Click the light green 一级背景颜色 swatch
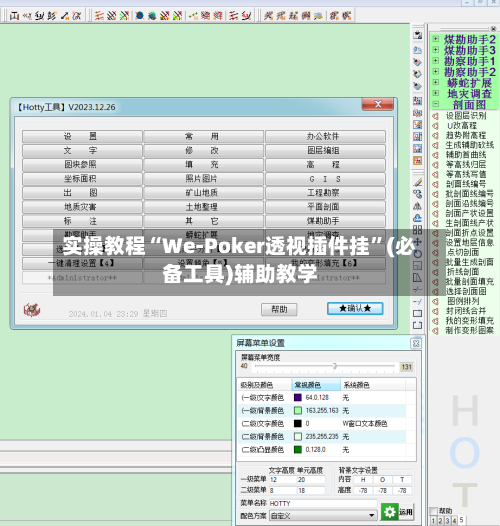Viewport: 500px width, 526px height. coord(298,411)
